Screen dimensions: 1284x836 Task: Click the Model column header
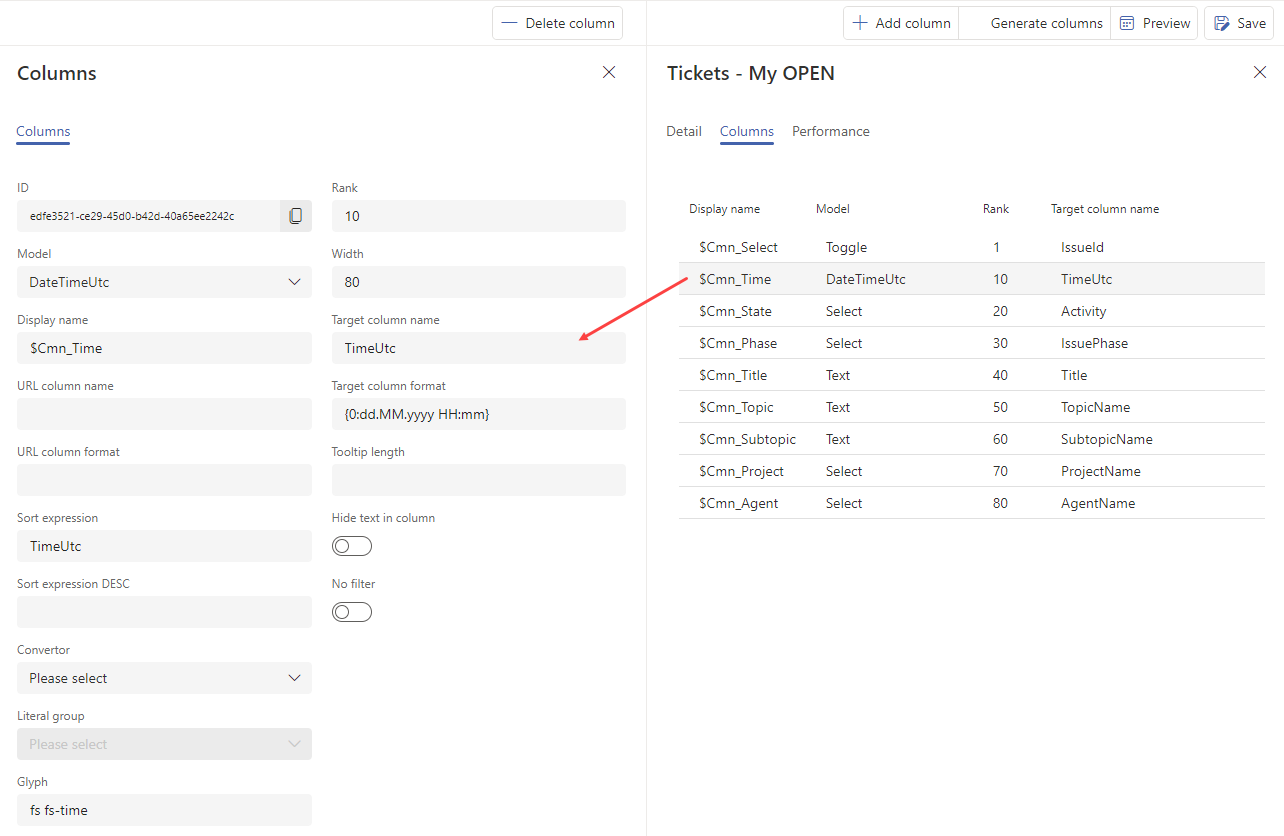click(833, 209)
